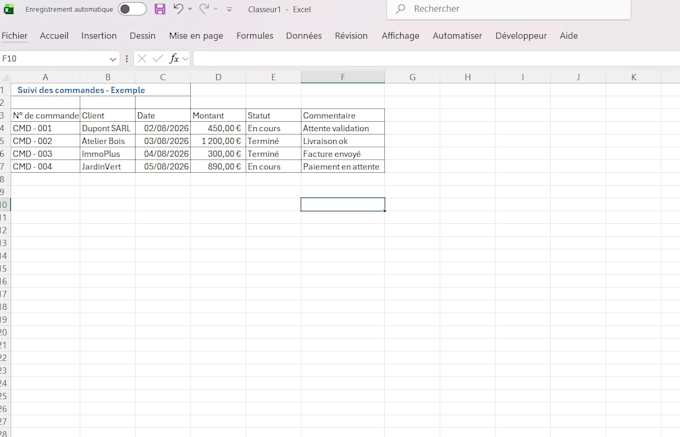
Task: Click cell CMD - 003
Action: pos(45,154)
